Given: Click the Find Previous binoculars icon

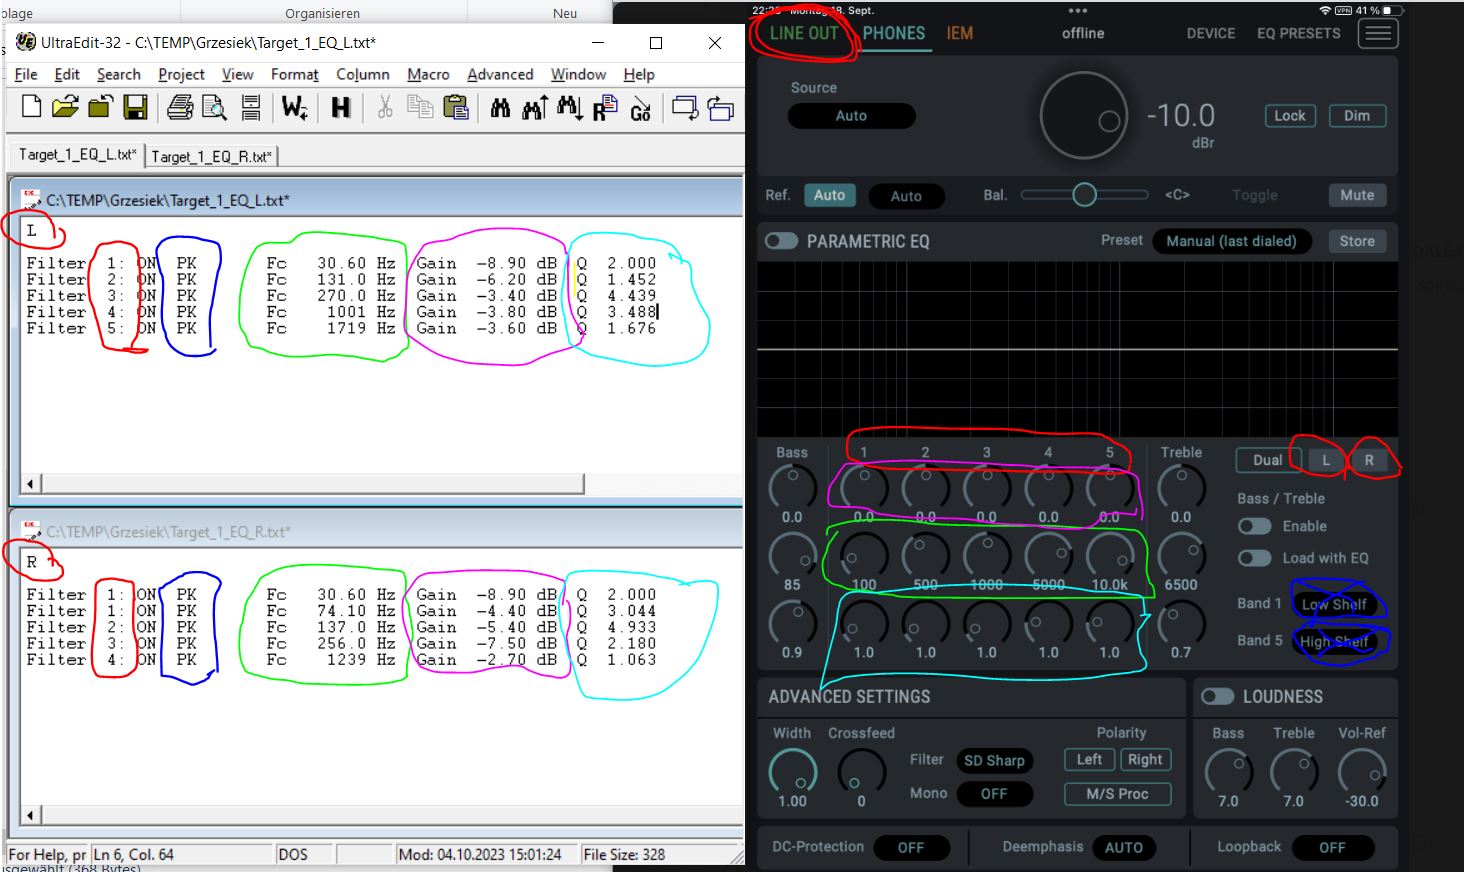Looking at the screenshot, I should (535, 107).
